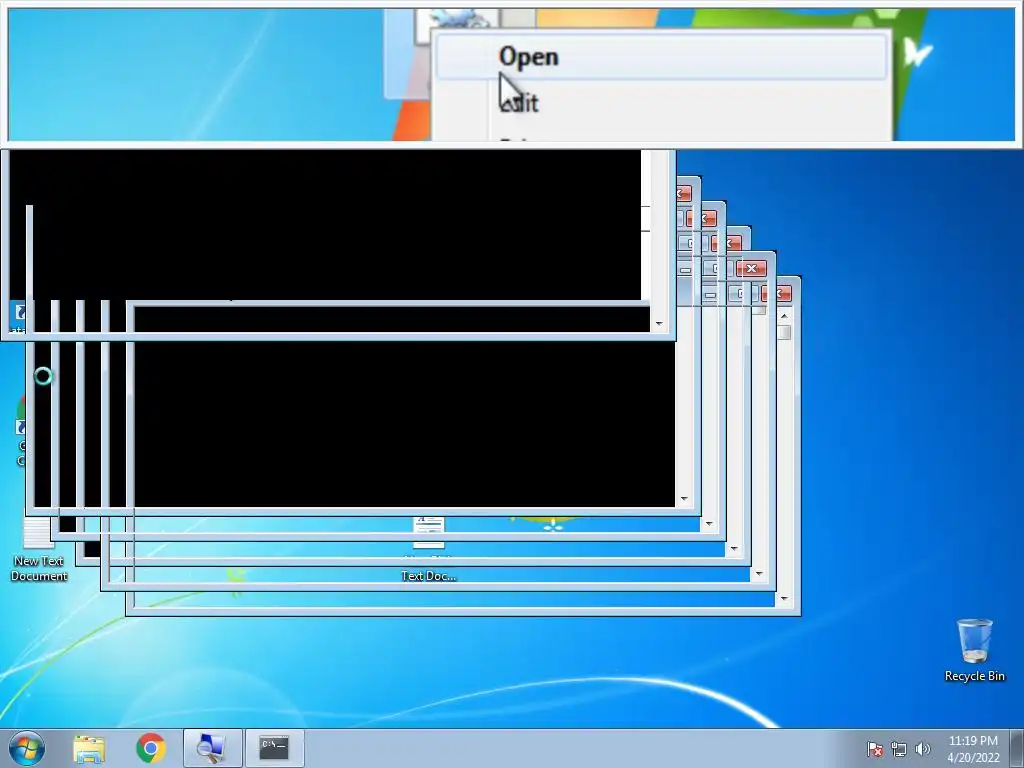The image size is (1024, 768).
Task: Launch Google Chrome from the taskbar
Action: pos(150,748)
